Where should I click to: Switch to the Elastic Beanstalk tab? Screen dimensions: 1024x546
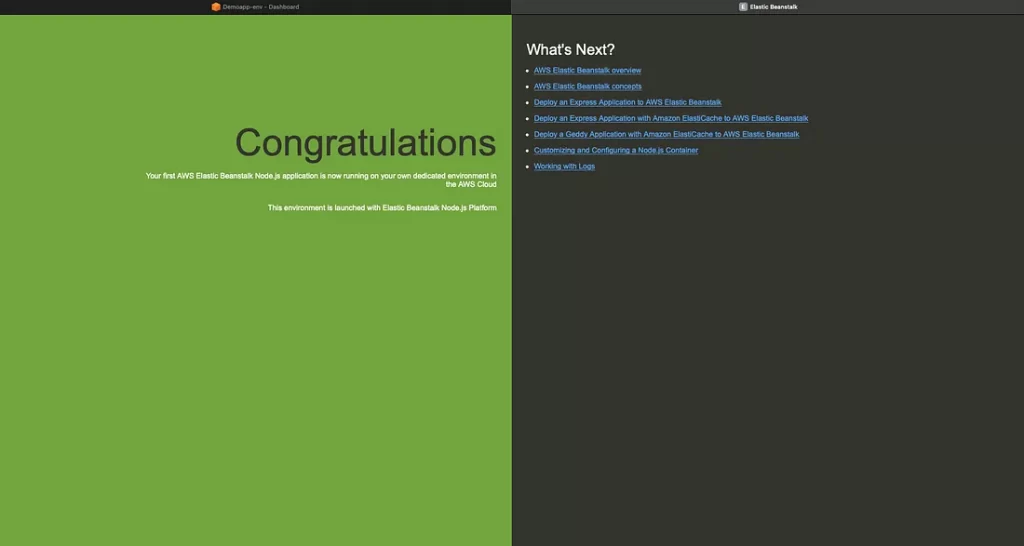(773, 7)
